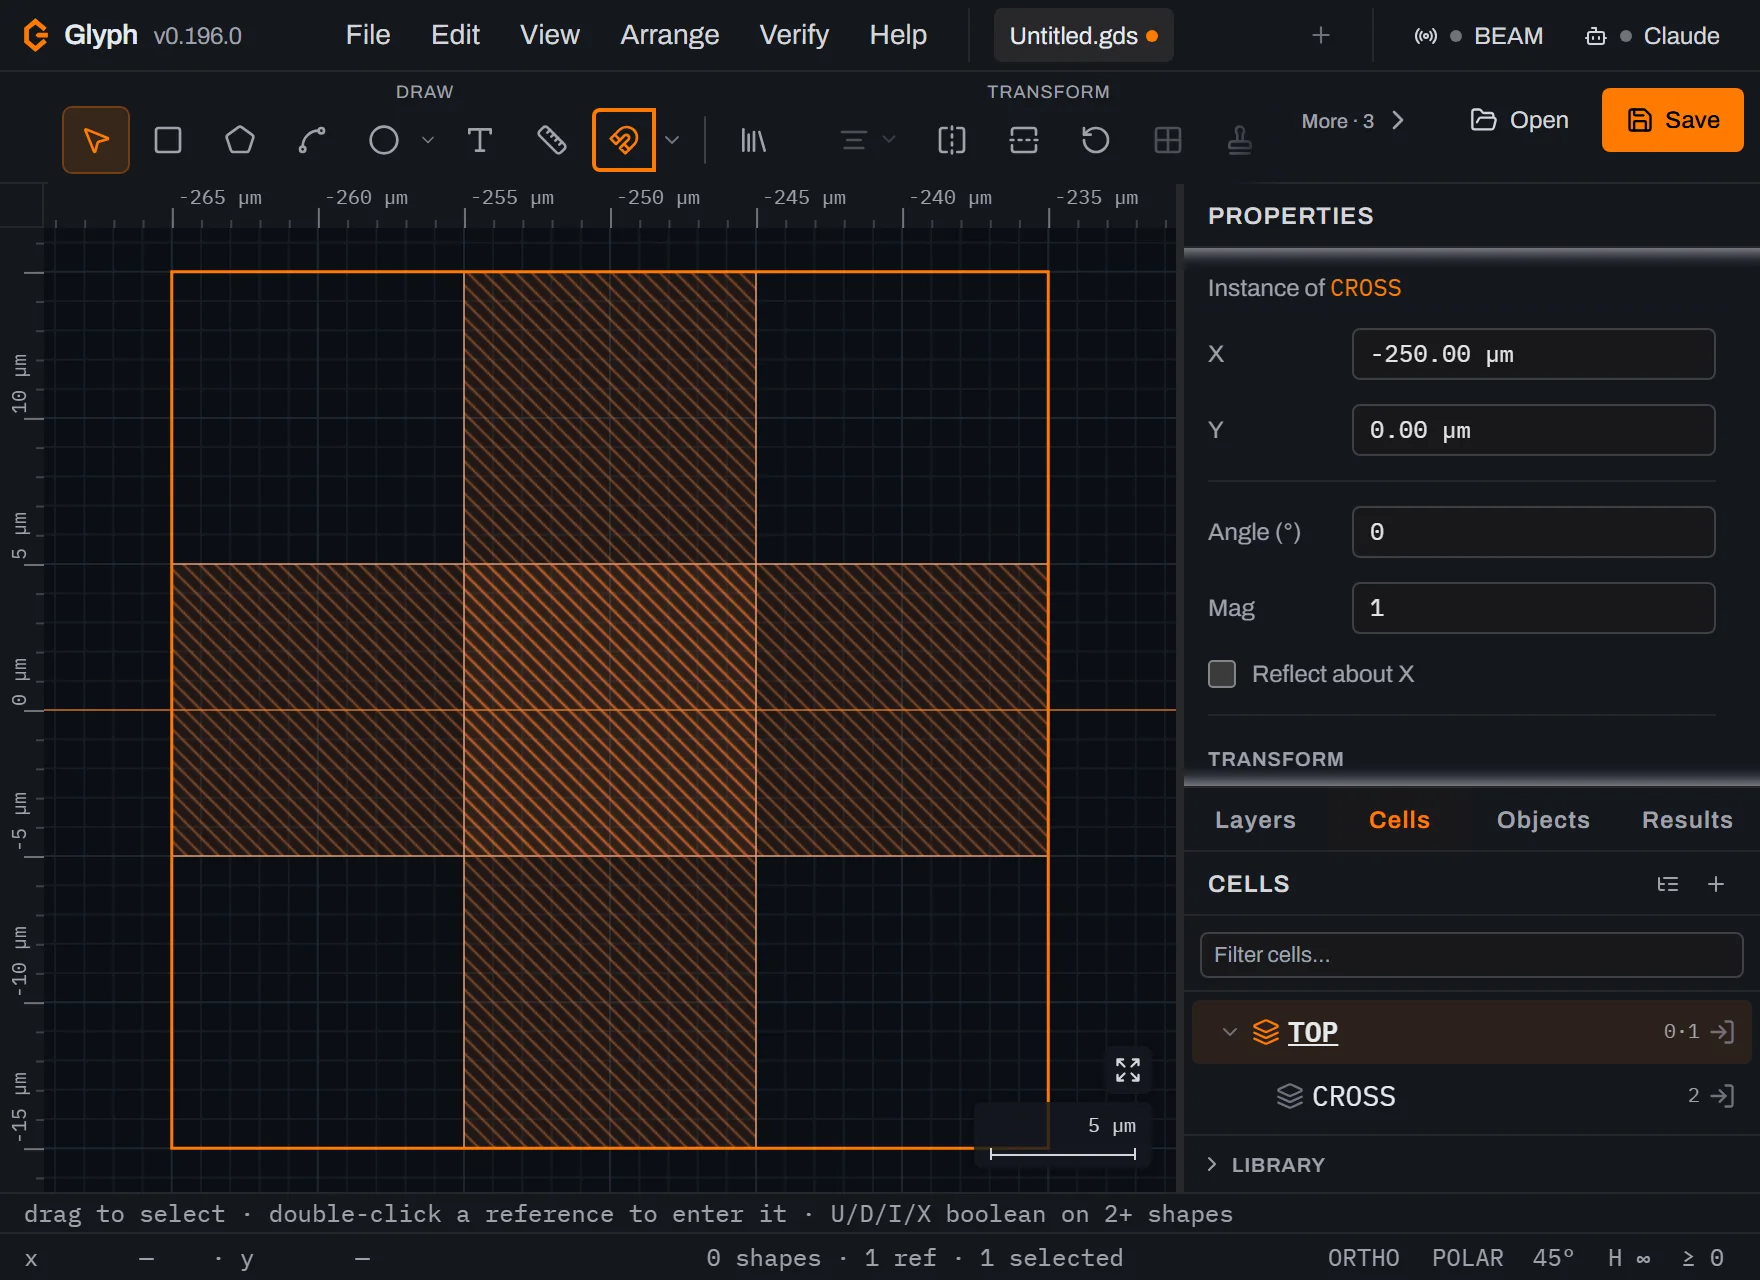Switch to the Layers tab
The width and height of the screenshot is (1760, 1280).
click(1255, 820)
